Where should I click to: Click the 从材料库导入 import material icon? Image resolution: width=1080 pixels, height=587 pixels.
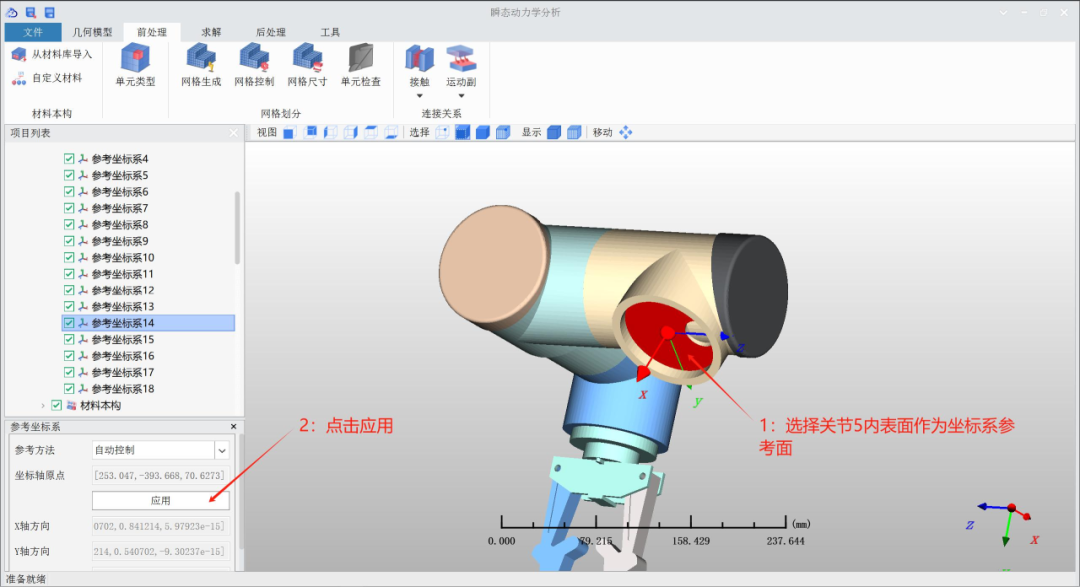(x=19, y=54)
